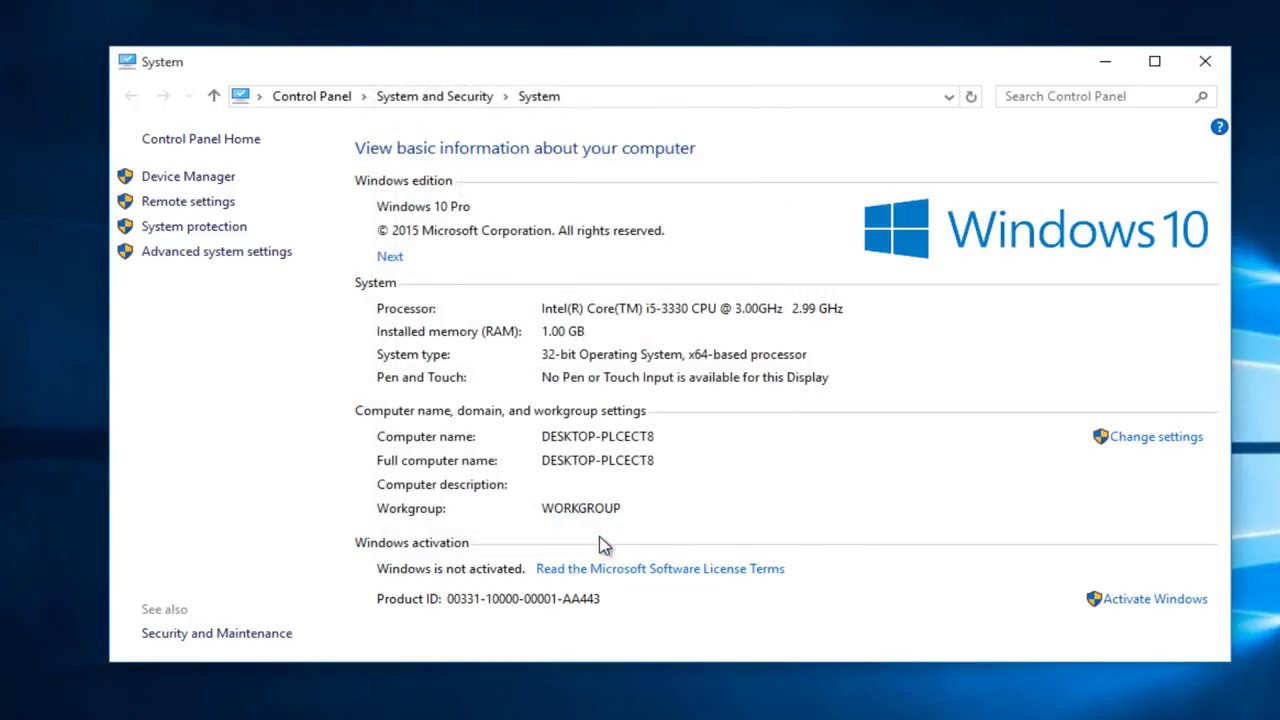
Task: Select the 'WORKGROUP' workgroup value
Action: [x=581, y=508]
